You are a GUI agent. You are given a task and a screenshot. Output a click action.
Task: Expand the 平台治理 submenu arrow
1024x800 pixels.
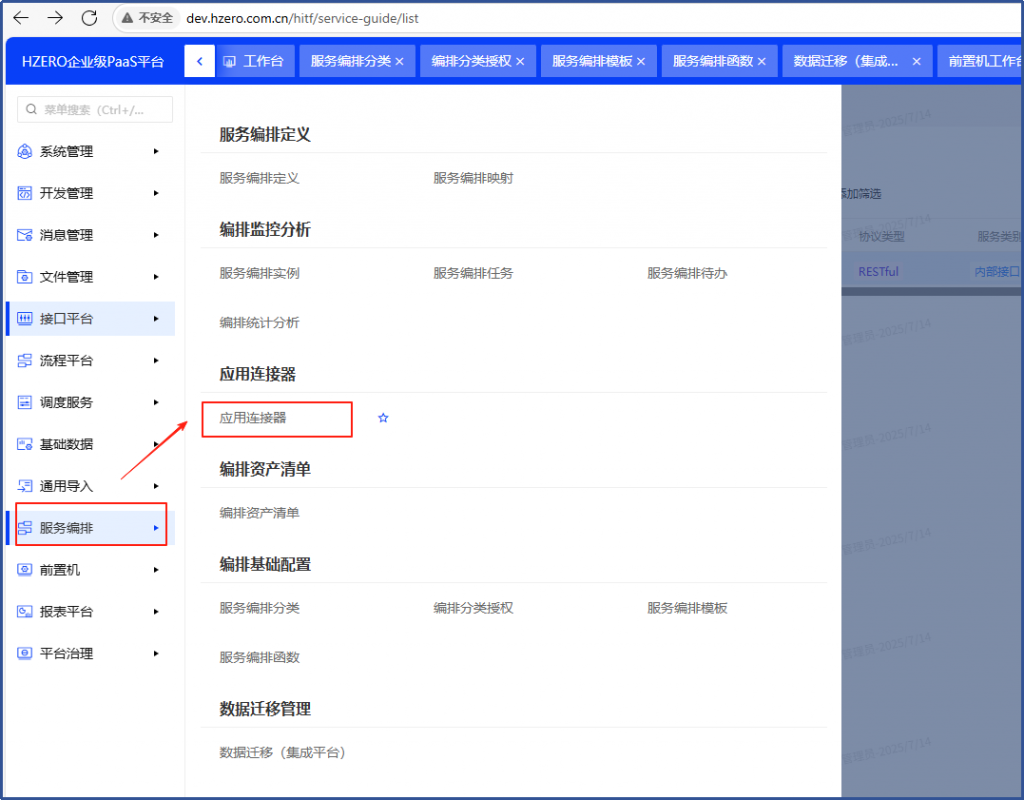[x=156, y=654]
